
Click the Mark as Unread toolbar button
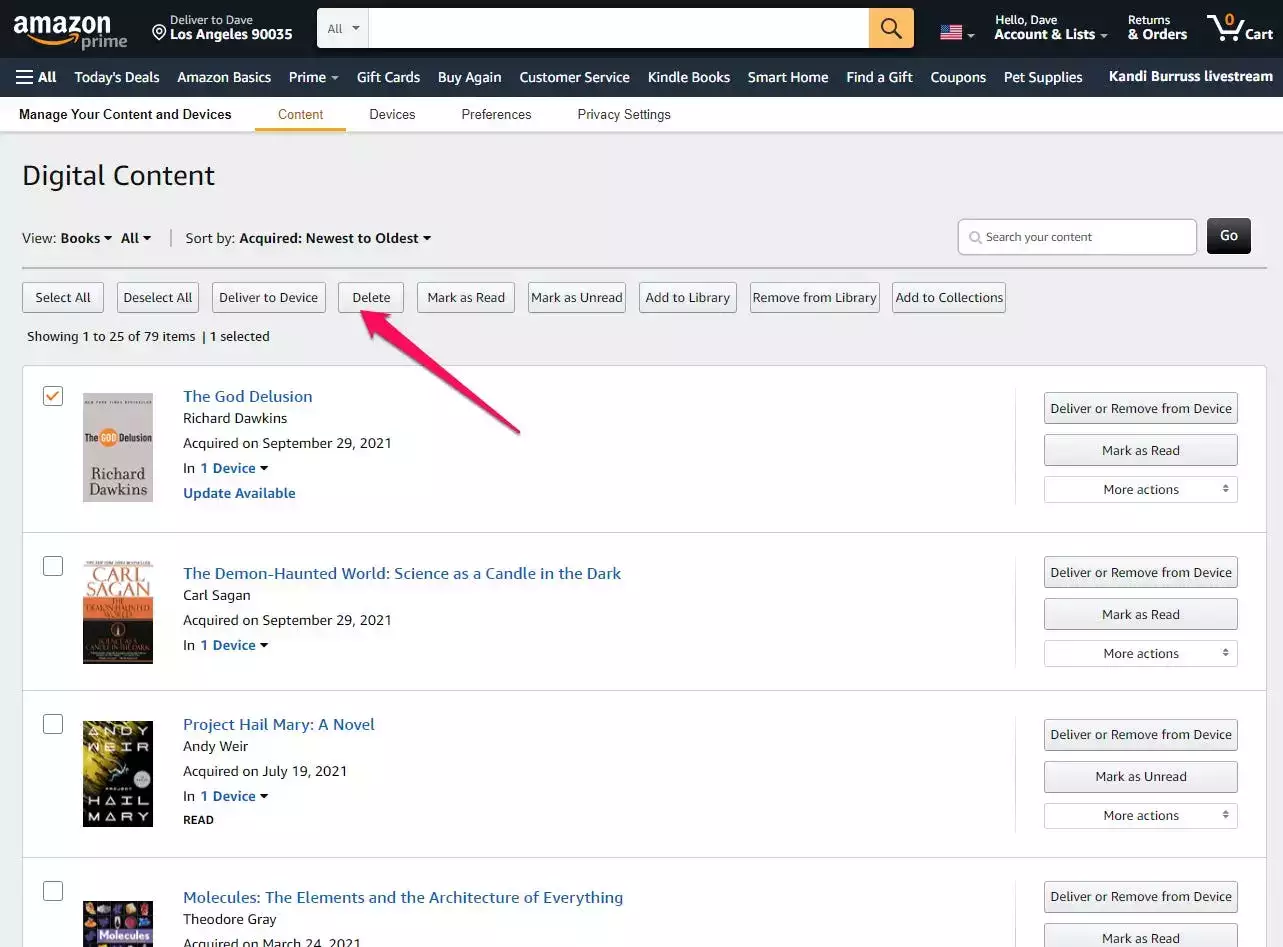[x=577, y=297]
